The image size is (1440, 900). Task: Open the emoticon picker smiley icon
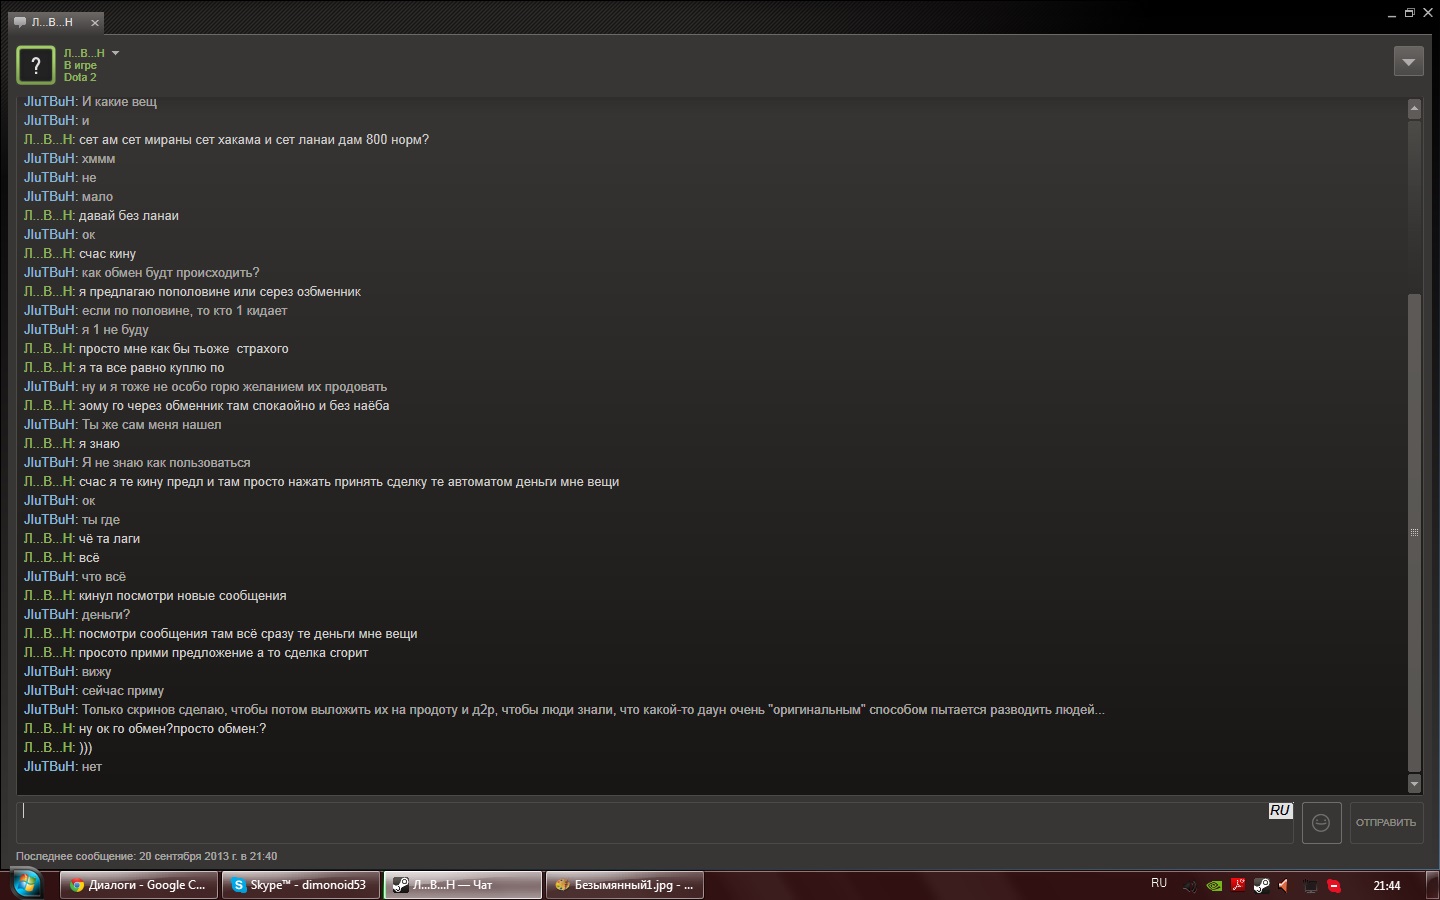tap(1321, 823)
